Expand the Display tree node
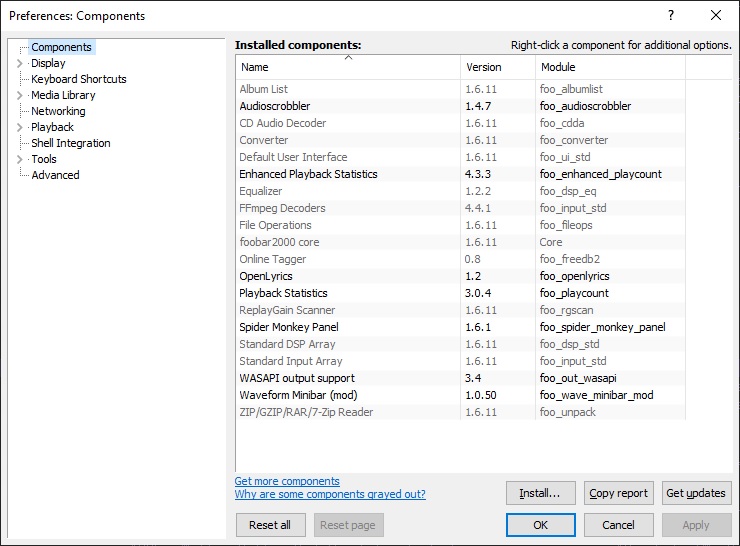Image resolution: width=740 pixels, height=546 pixels. pyautogui.click(x=20, y=63)
